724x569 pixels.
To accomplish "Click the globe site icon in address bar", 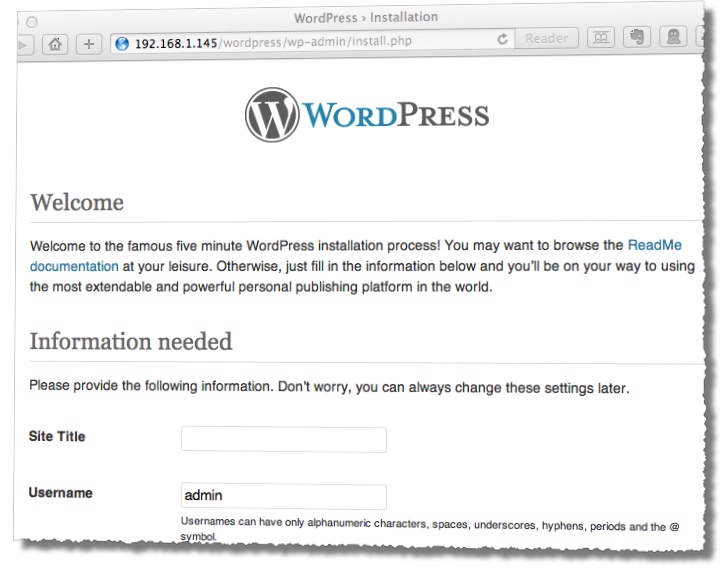I will pos(122,43).
